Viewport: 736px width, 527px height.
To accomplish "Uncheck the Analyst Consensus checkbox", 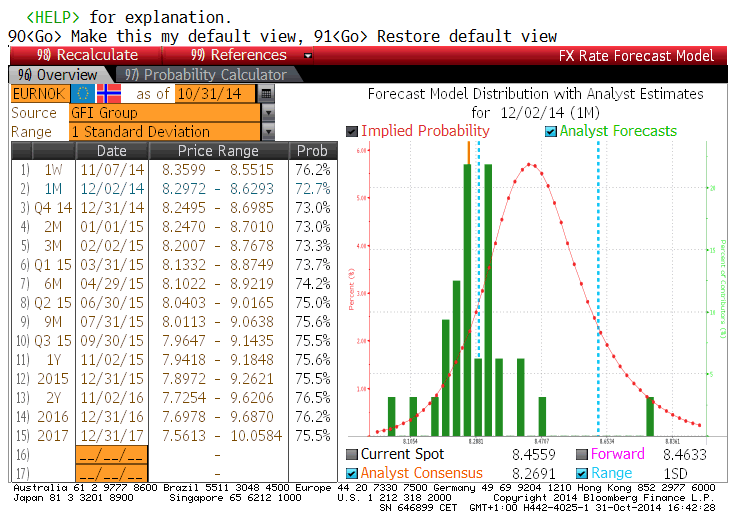I will point(352,473).
